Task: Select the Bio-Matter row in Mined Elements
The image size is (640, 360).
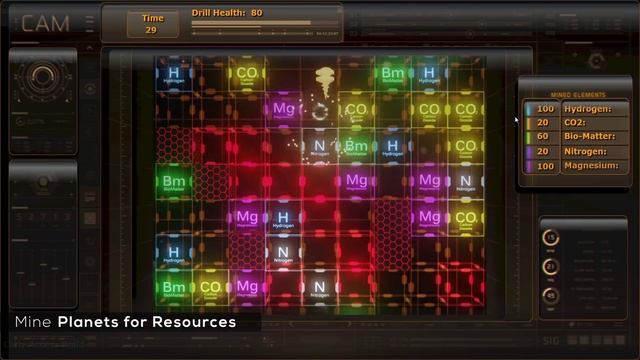Action: 576,136
